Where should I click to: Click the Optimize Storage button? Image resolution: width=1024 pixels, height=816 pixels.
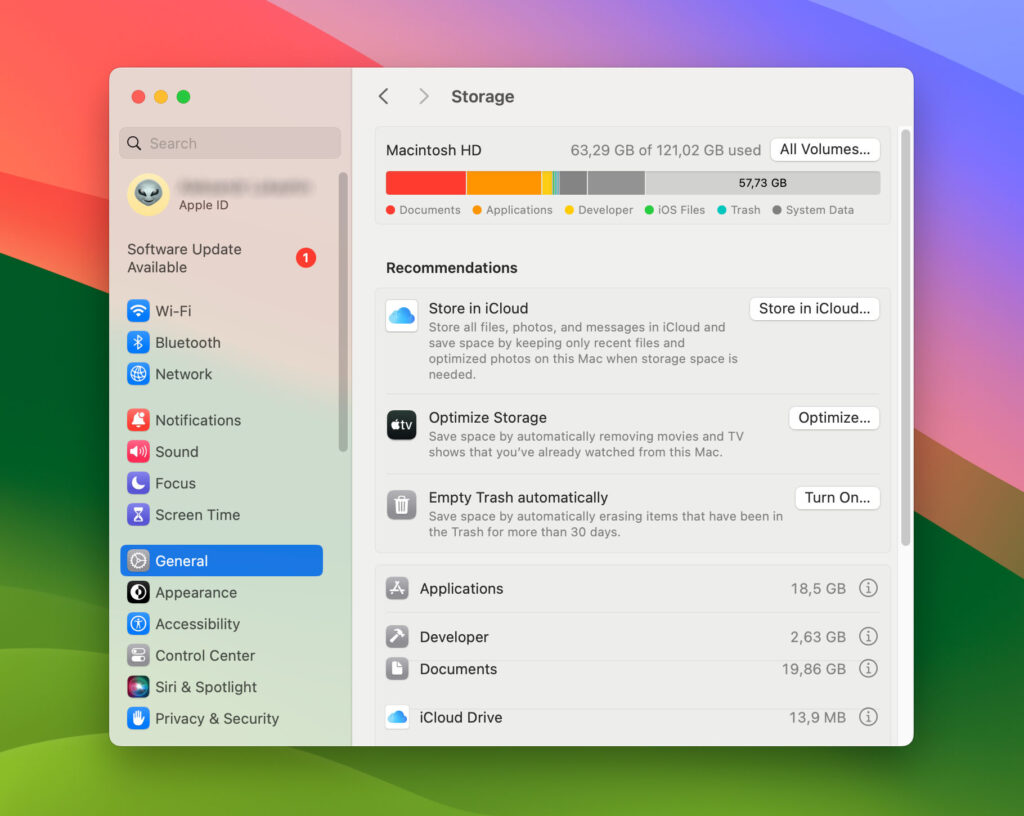click(833, 418)
